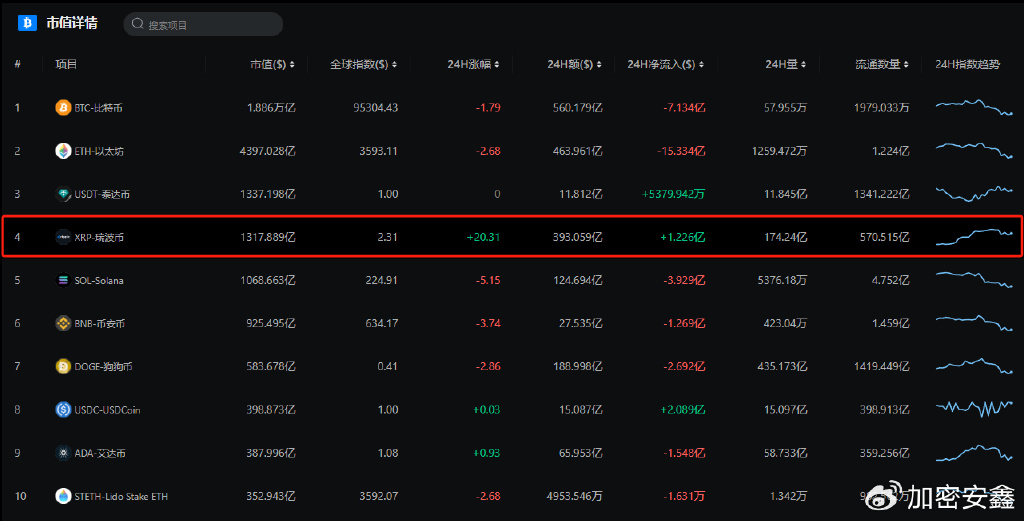Click the SOL coin icon
1024x521 pixels.
pos(63,280)
